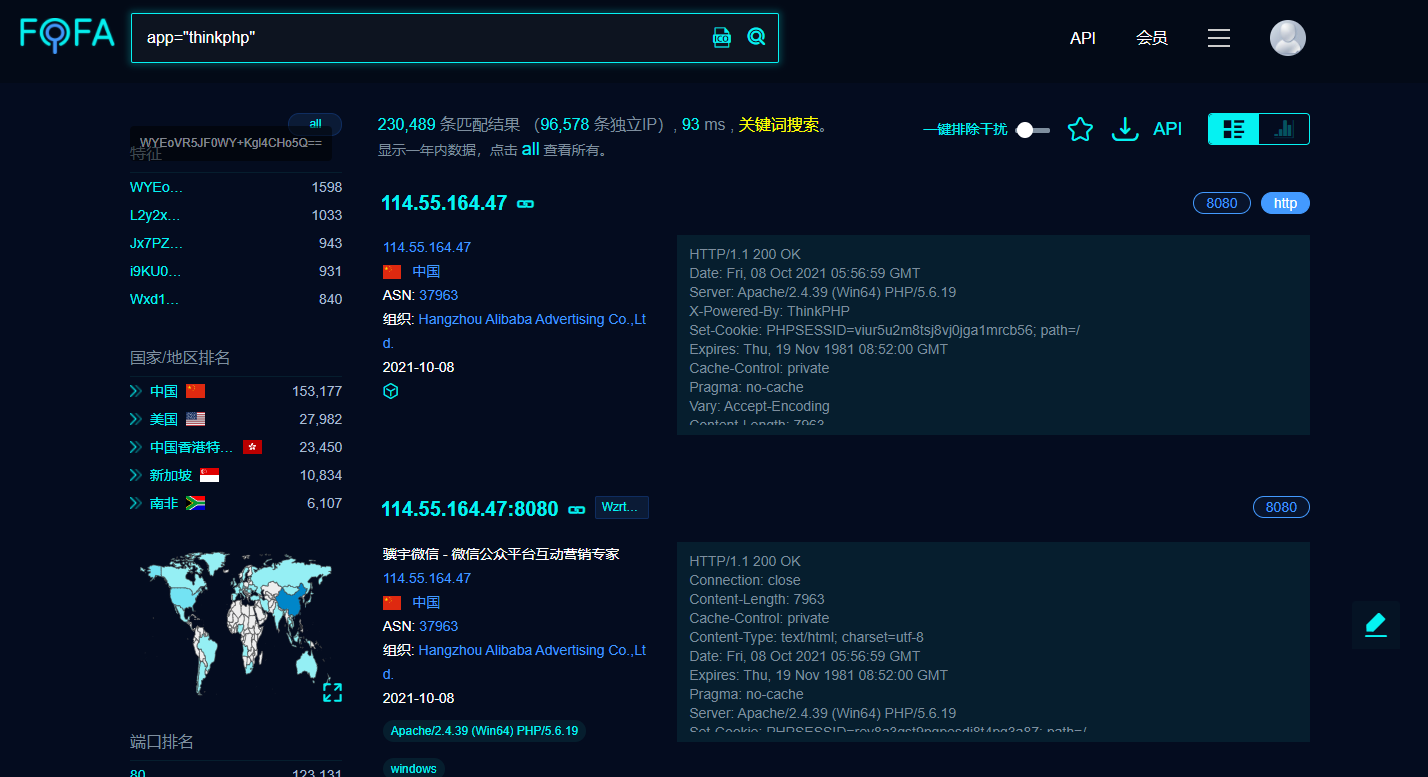Click the Apache/2.4.39 (Win64) PHP/5.6.19 tag
This screenshot has width=1428, height=777.
pyautogui.click(x=484, y=731)
